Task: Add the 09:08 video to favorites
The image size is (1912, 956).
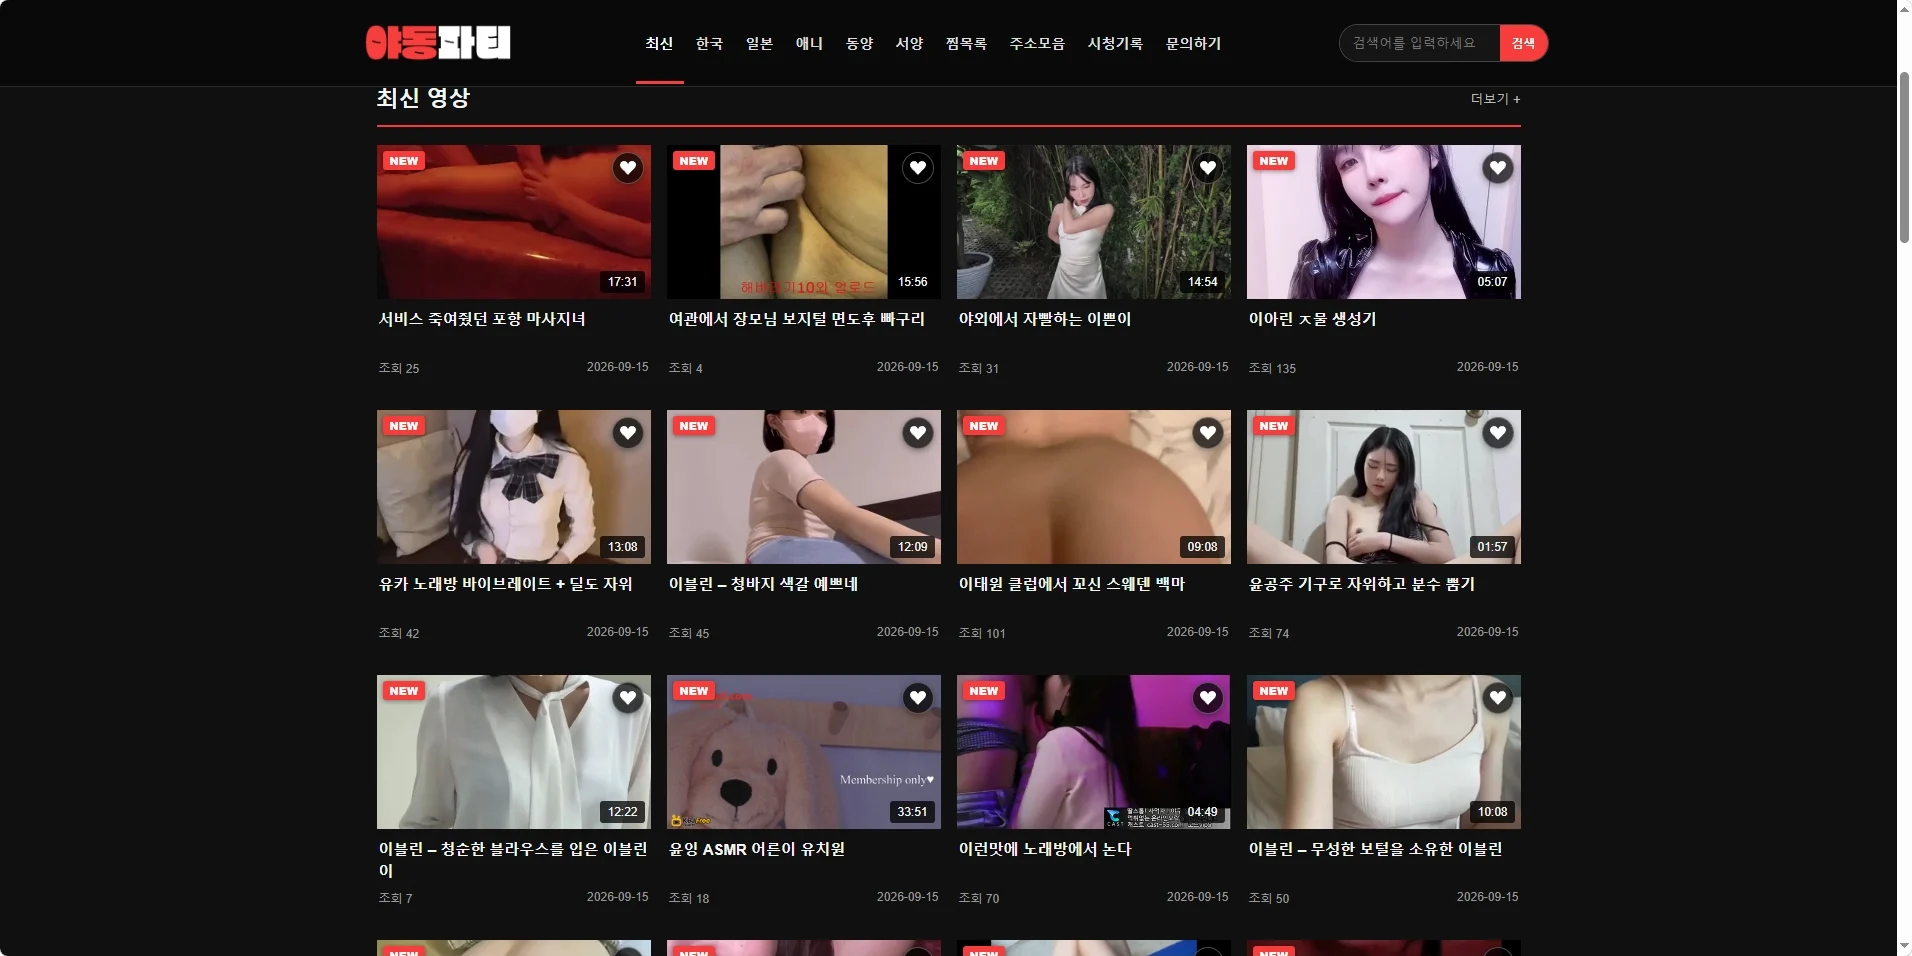Action: tap(1208, 433)
